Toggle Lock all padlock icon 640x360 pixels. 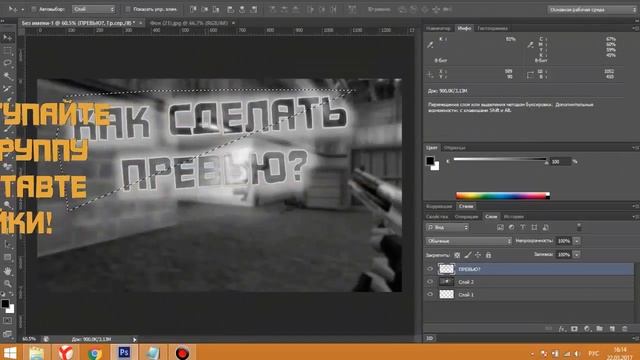click(x=489, y=255)
